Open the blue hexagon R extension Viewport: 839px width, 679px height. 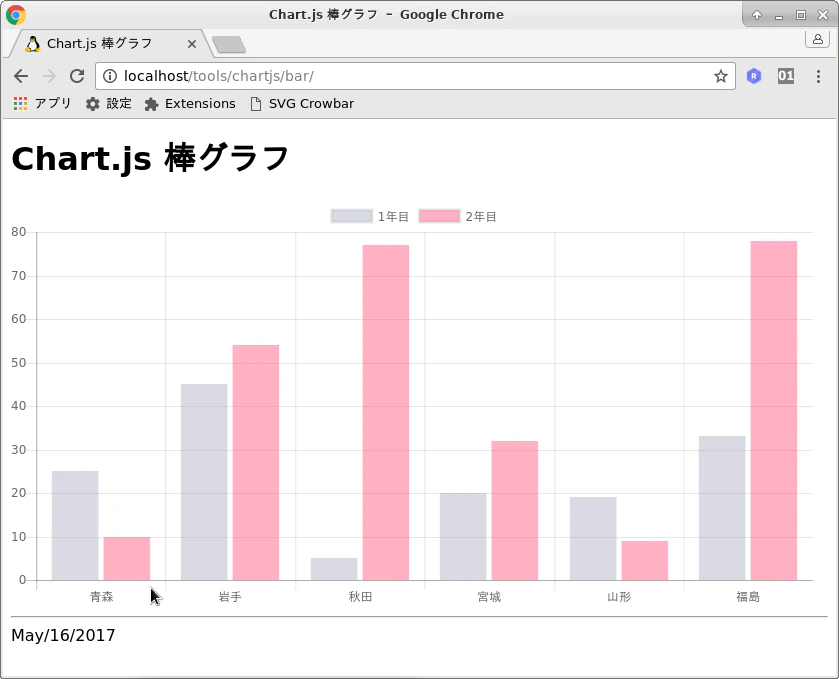click(x=754, y=76)
